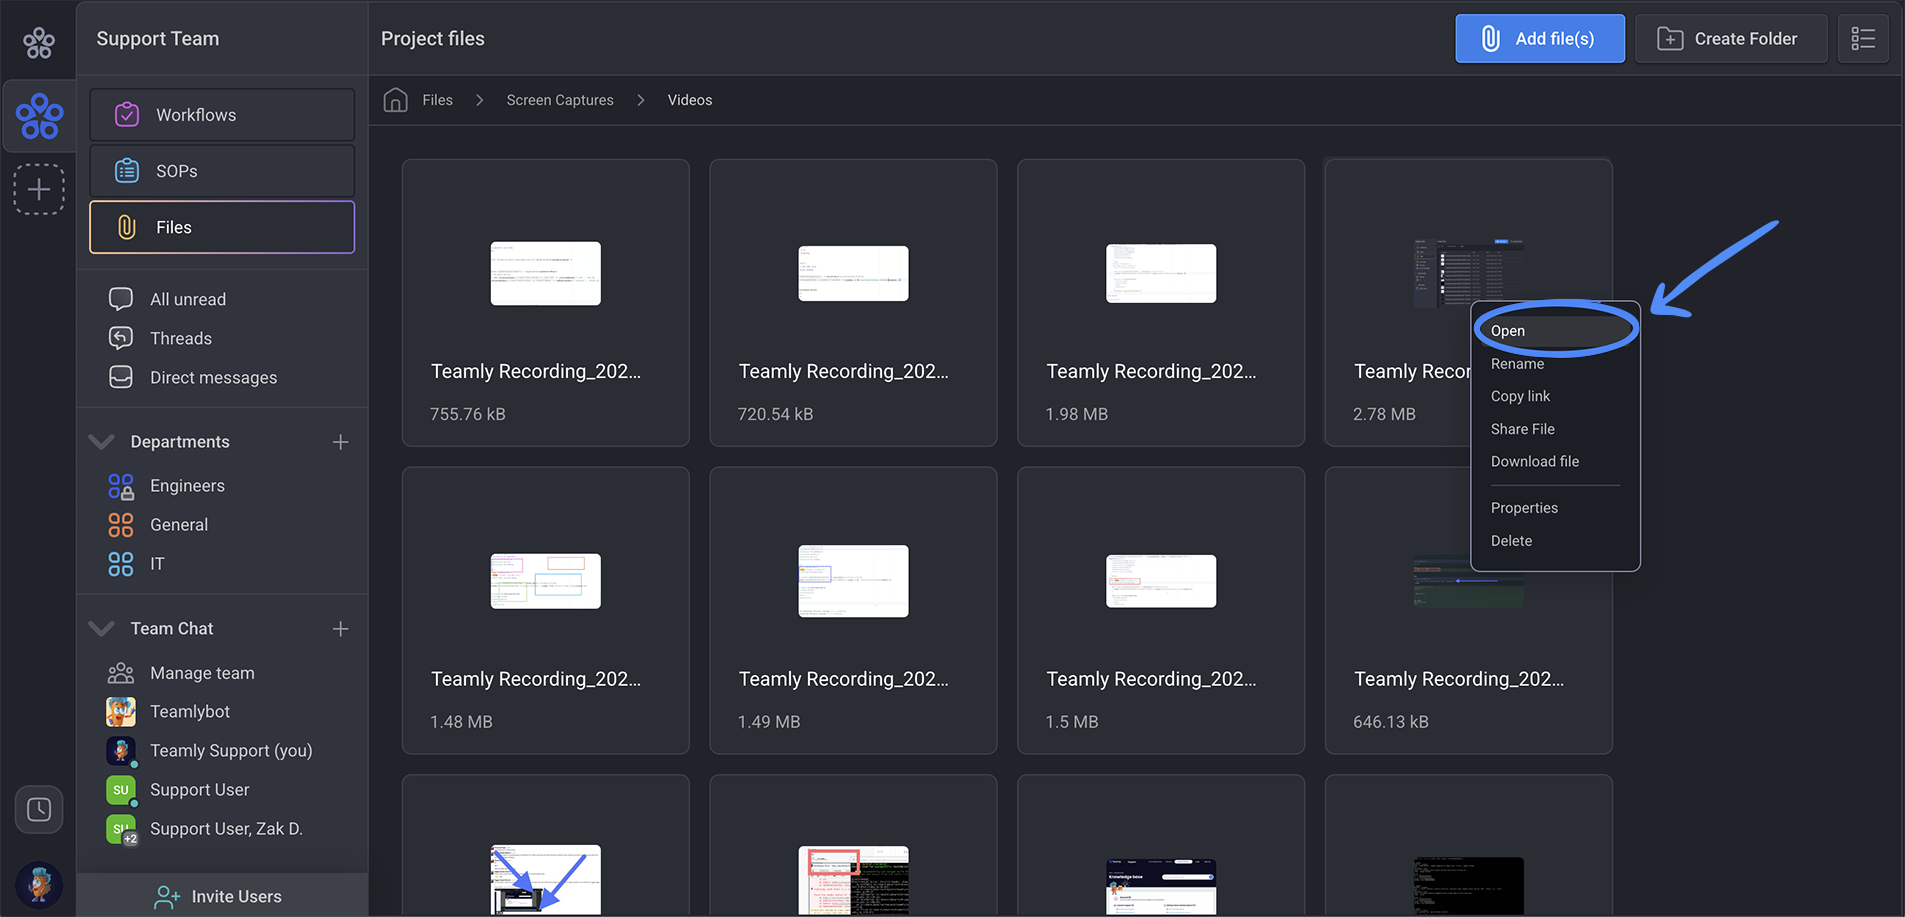This screenshot has height=917, width=1905.
Task: Click the Files paperclip icon in sidebar
Action: tap(127, 227)
